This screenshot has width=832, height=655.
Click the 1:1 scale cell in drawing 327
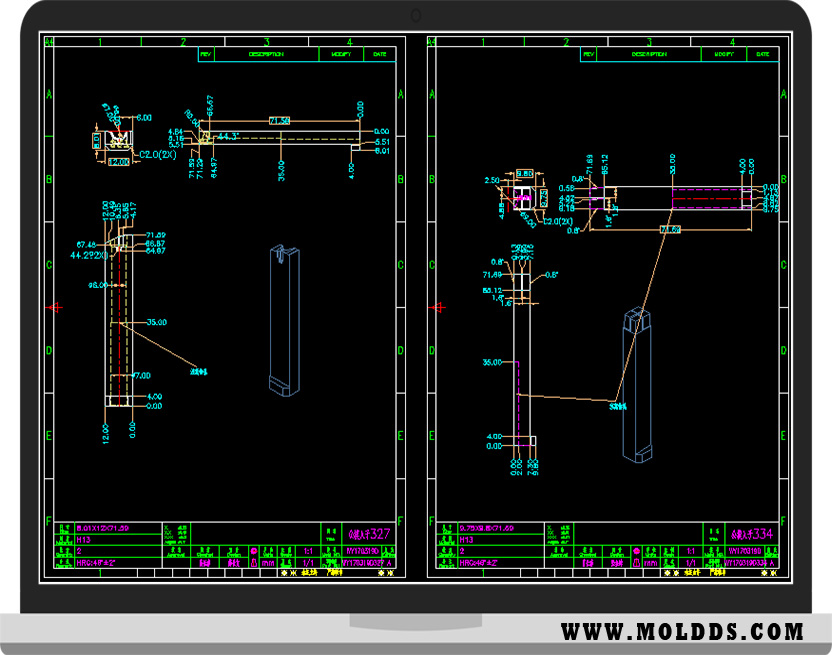308,551
